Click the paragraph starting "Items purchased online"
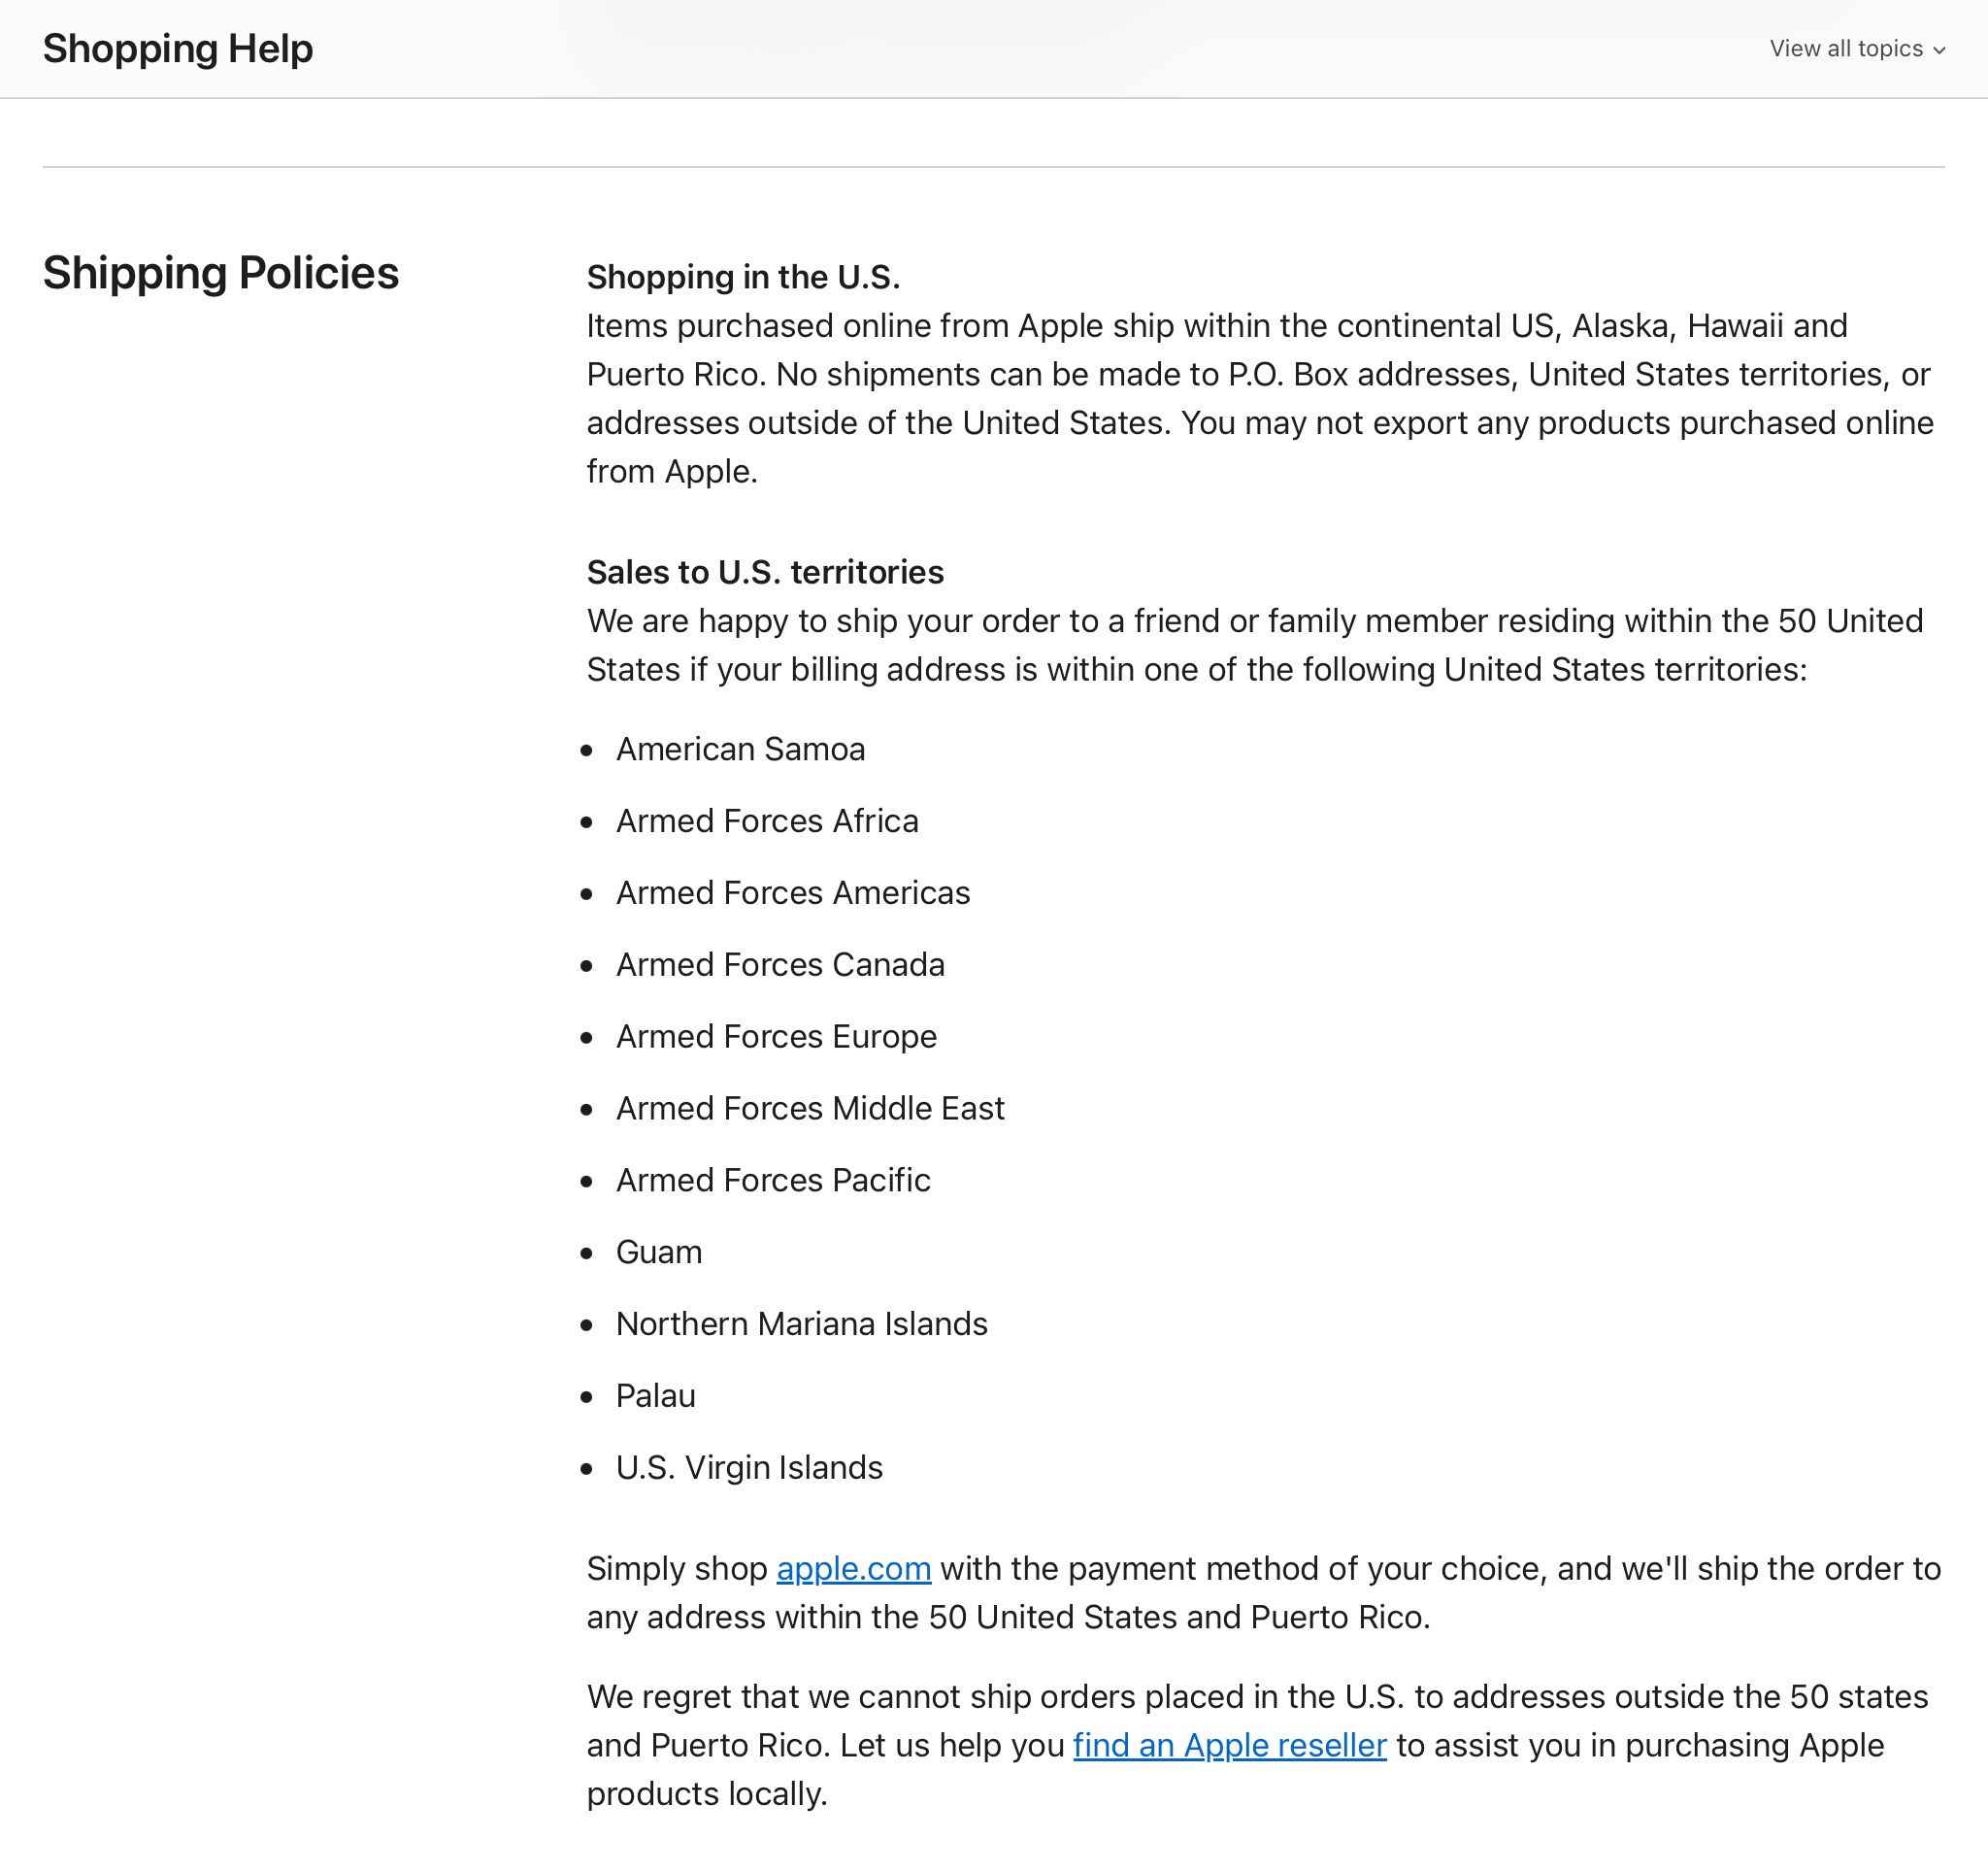Viewport: 1988px width, 1872px height. click(1260, 398)
